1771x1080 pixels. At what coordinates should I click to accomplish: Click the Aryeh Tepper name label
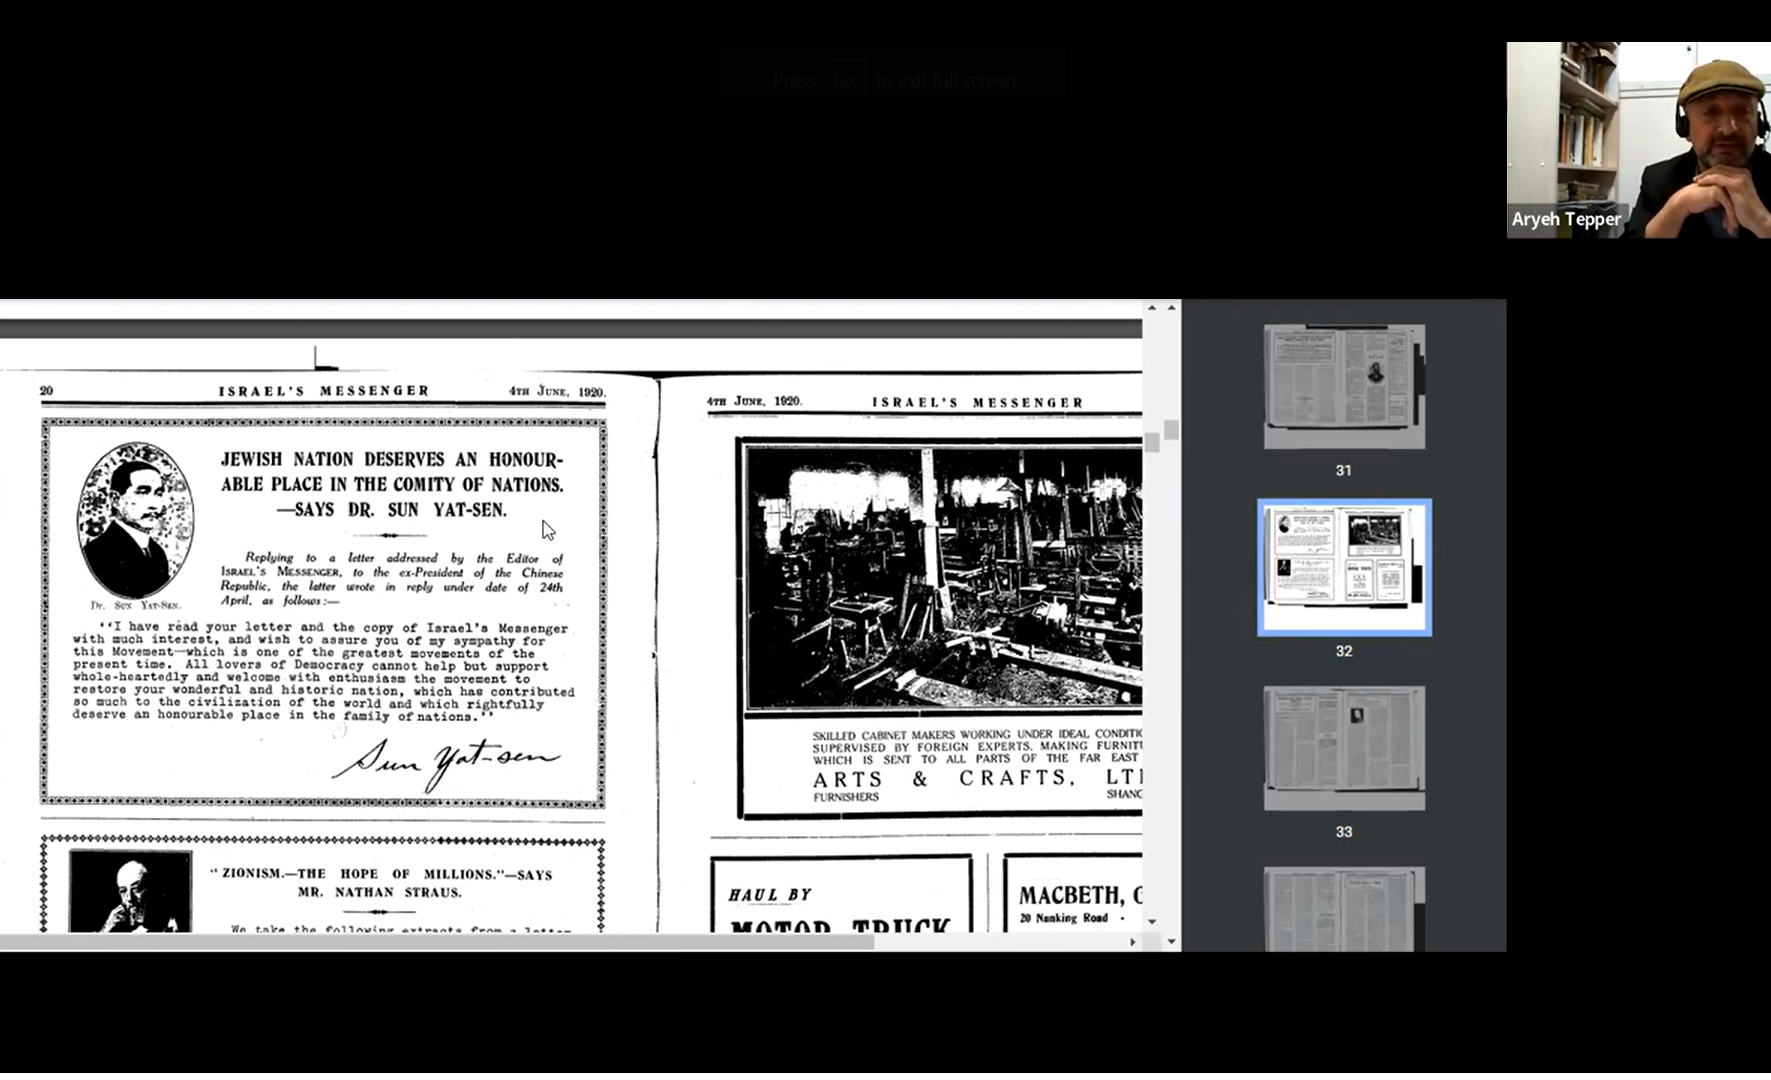click(1565, 219)
